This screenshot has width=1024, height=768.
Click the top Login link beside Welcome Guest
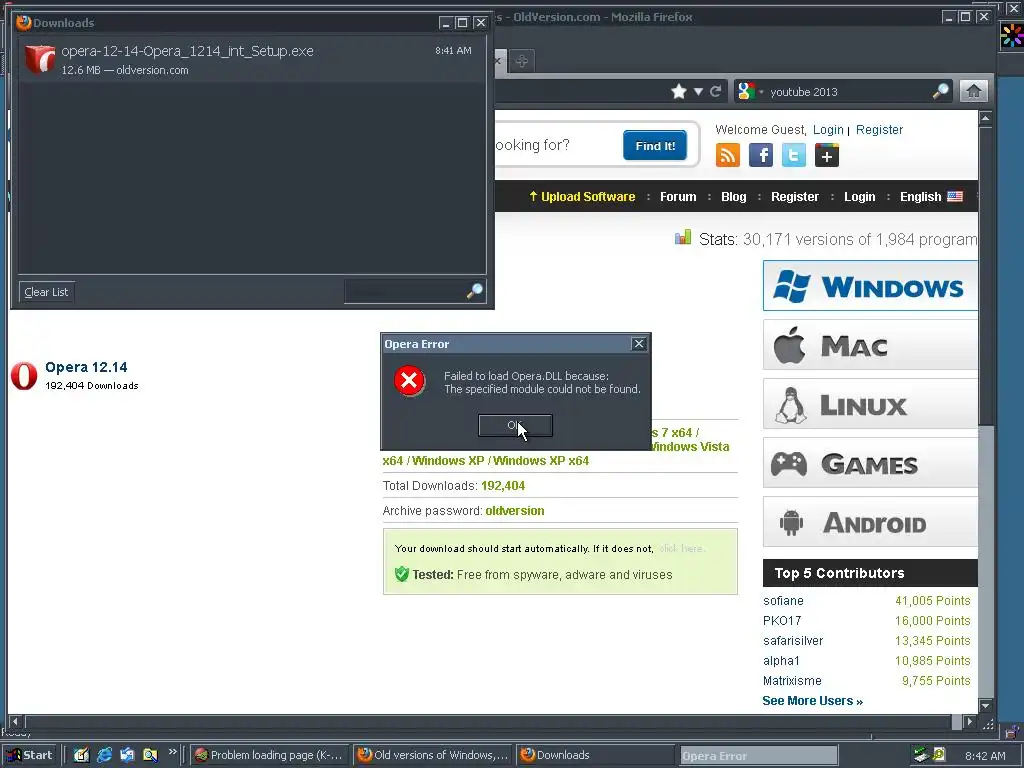828,130
